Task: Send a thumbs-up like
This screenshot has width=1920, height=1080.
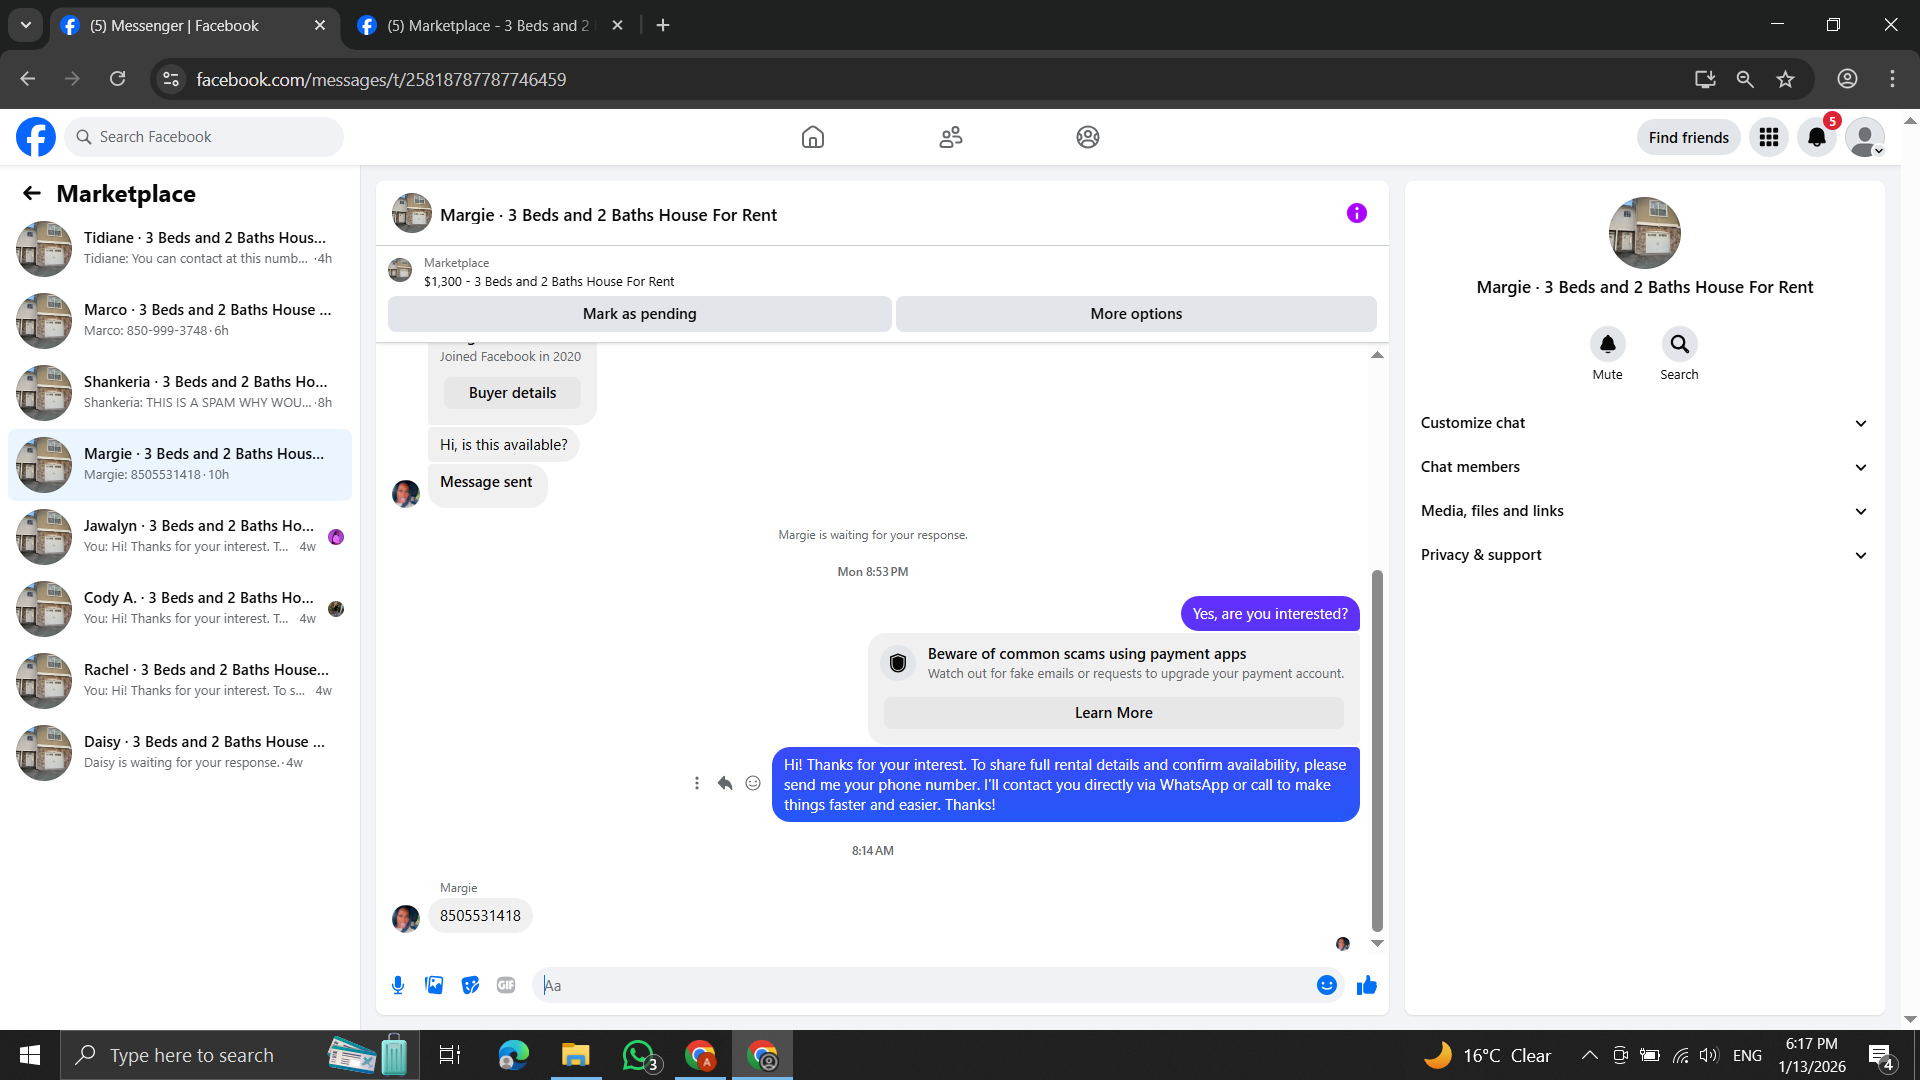Action: [1366, 986]
